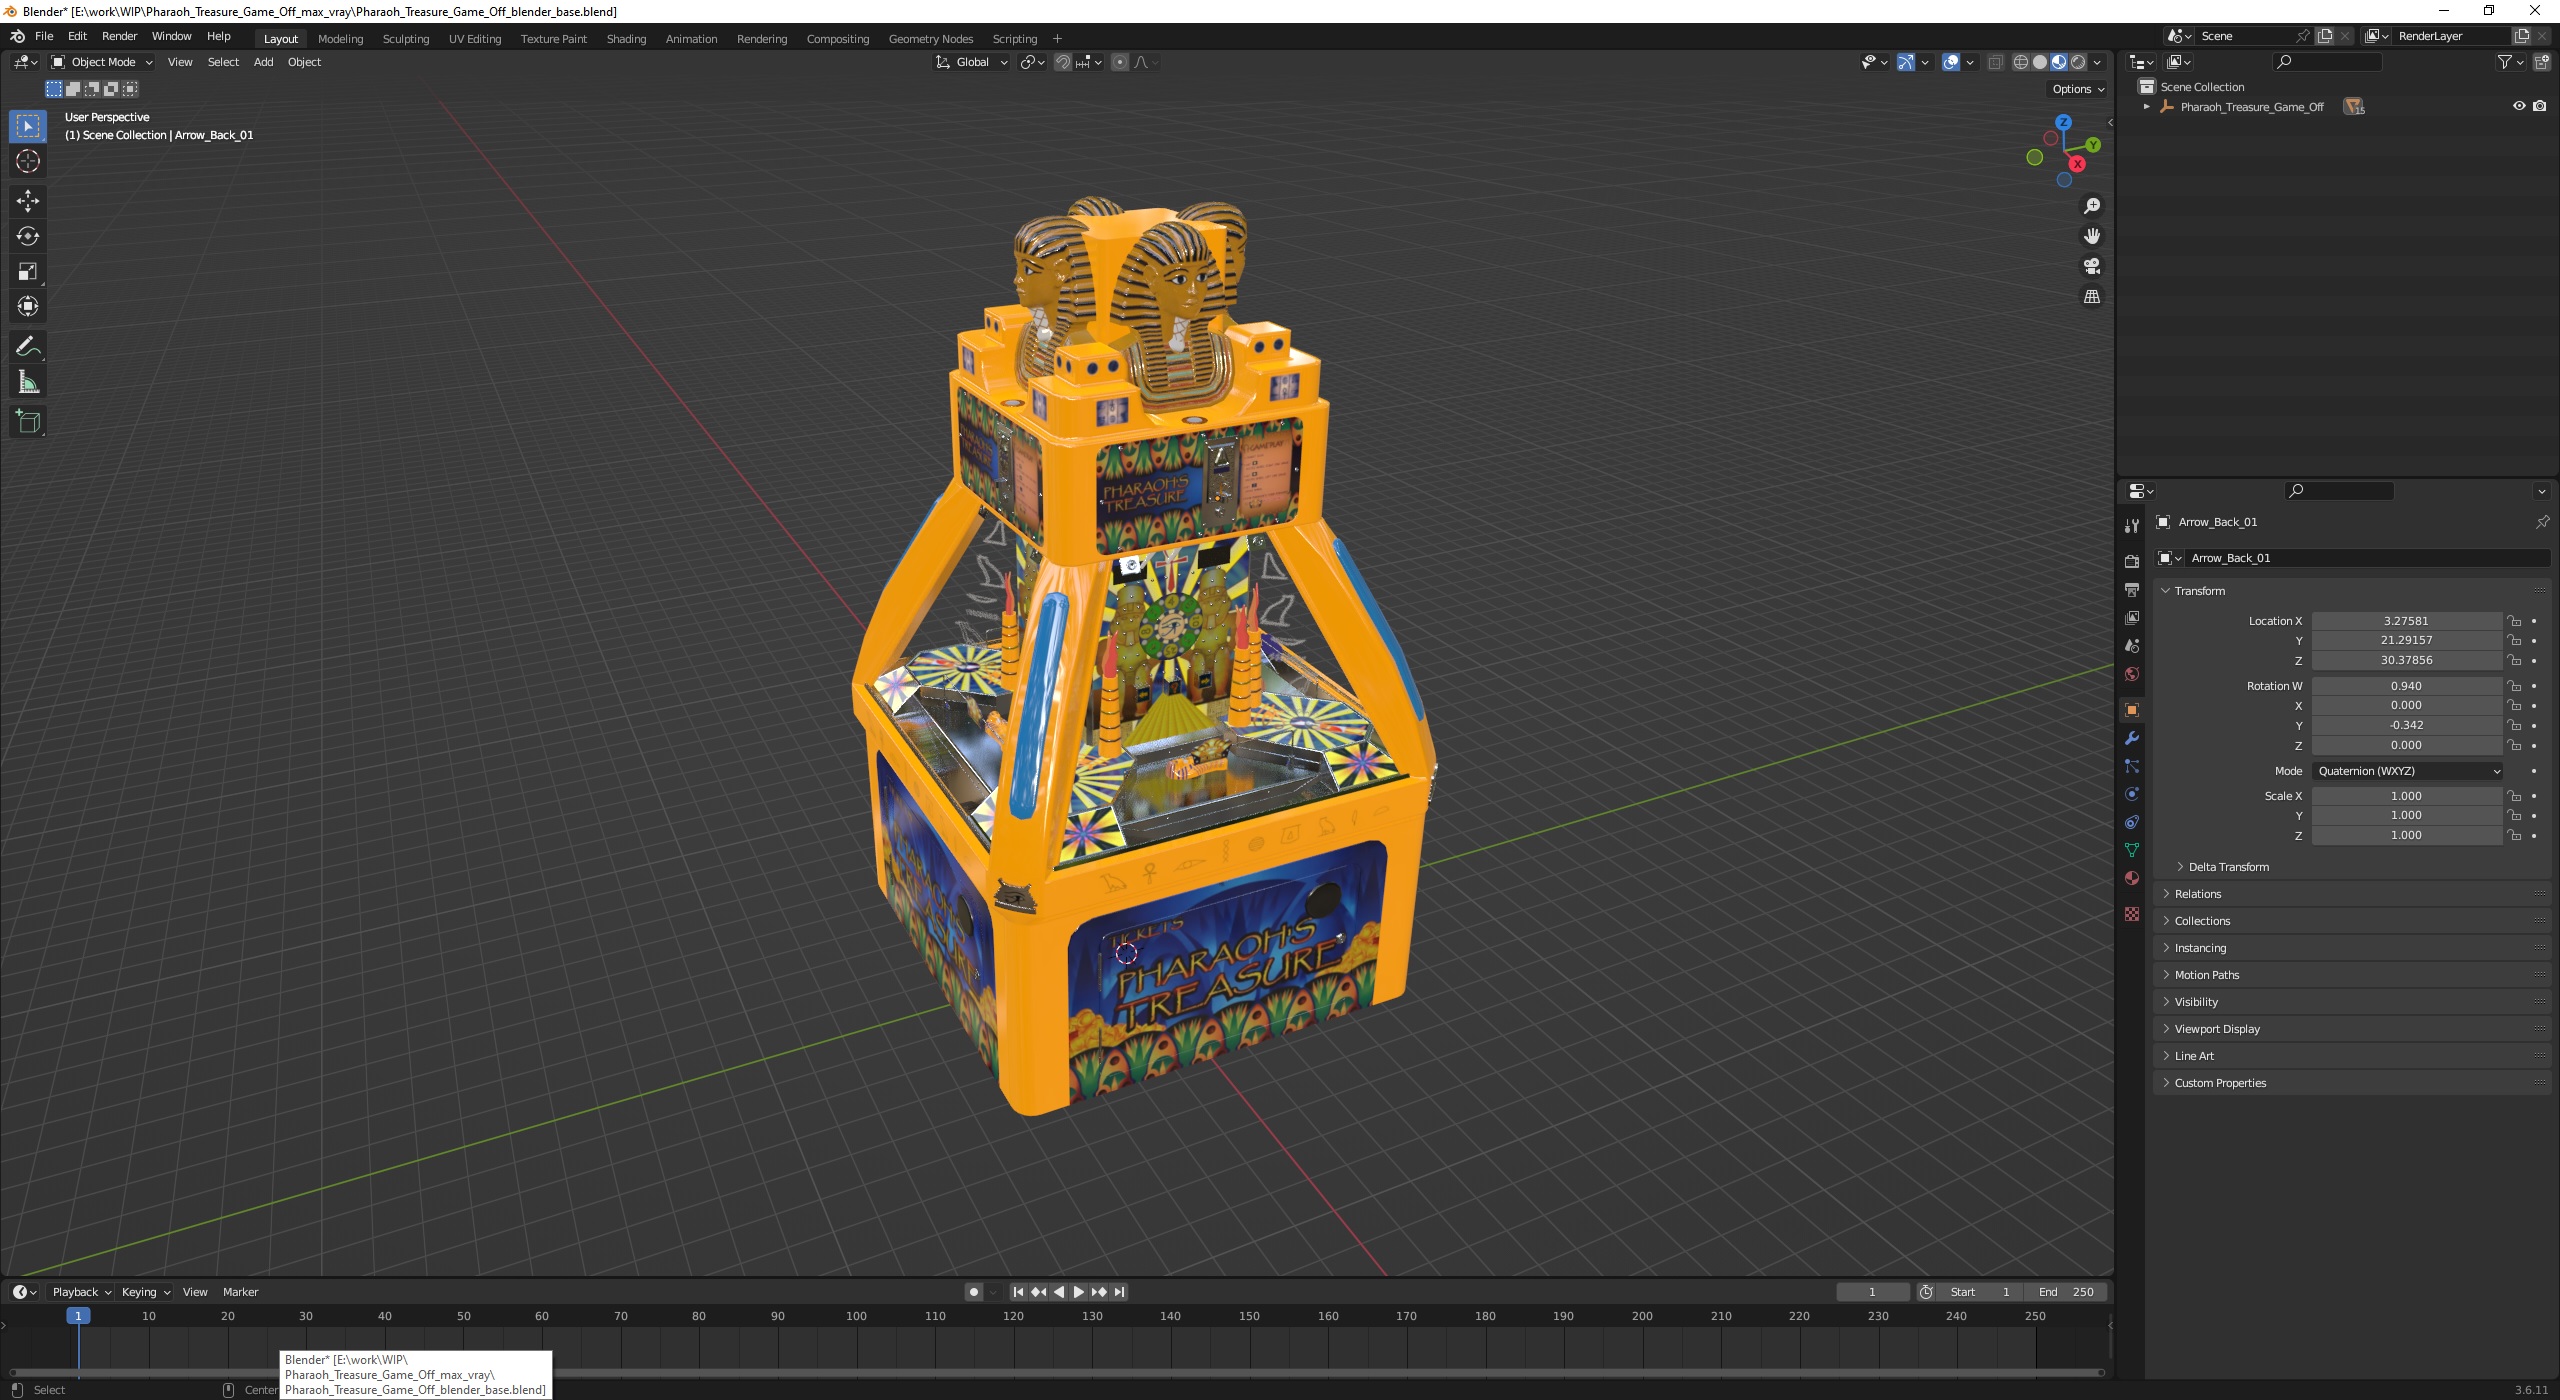The width and height of the screenshot is (2560, 1400).
Task: Open the Output properties tab
Action: pyautogui.click(x=2131, y=590)
